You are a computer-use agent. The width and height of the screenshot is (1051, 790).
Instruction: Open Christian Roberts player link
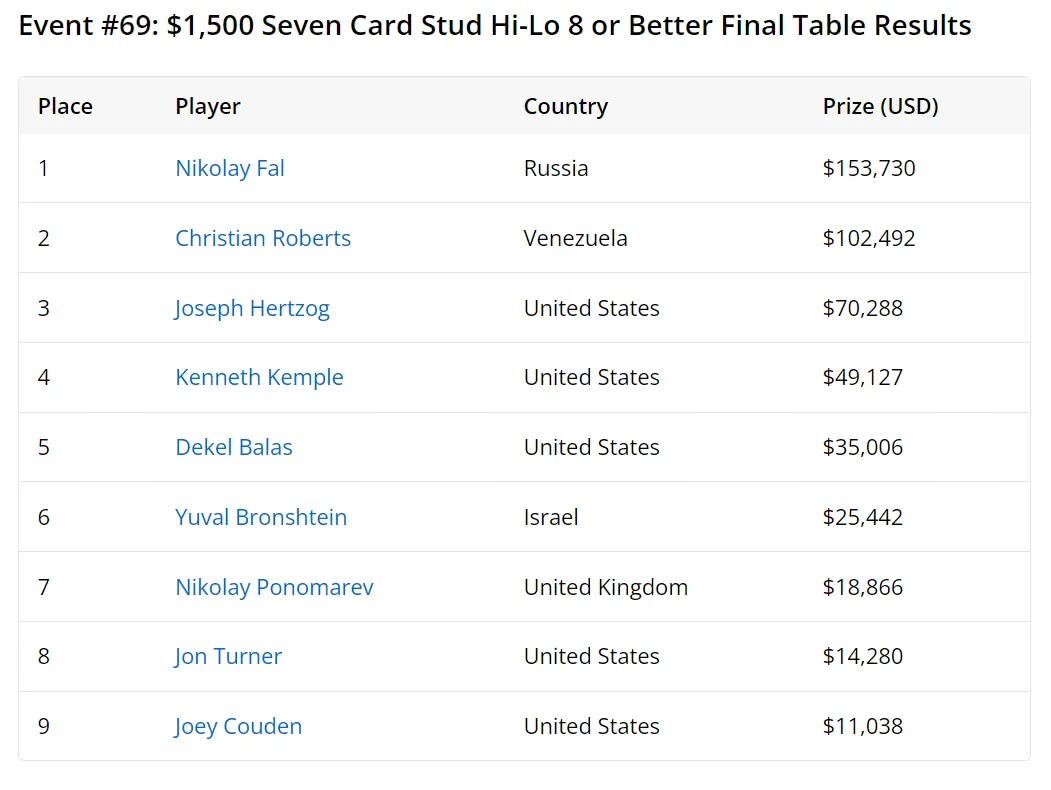pyautogui.click(x=263, y=238)
